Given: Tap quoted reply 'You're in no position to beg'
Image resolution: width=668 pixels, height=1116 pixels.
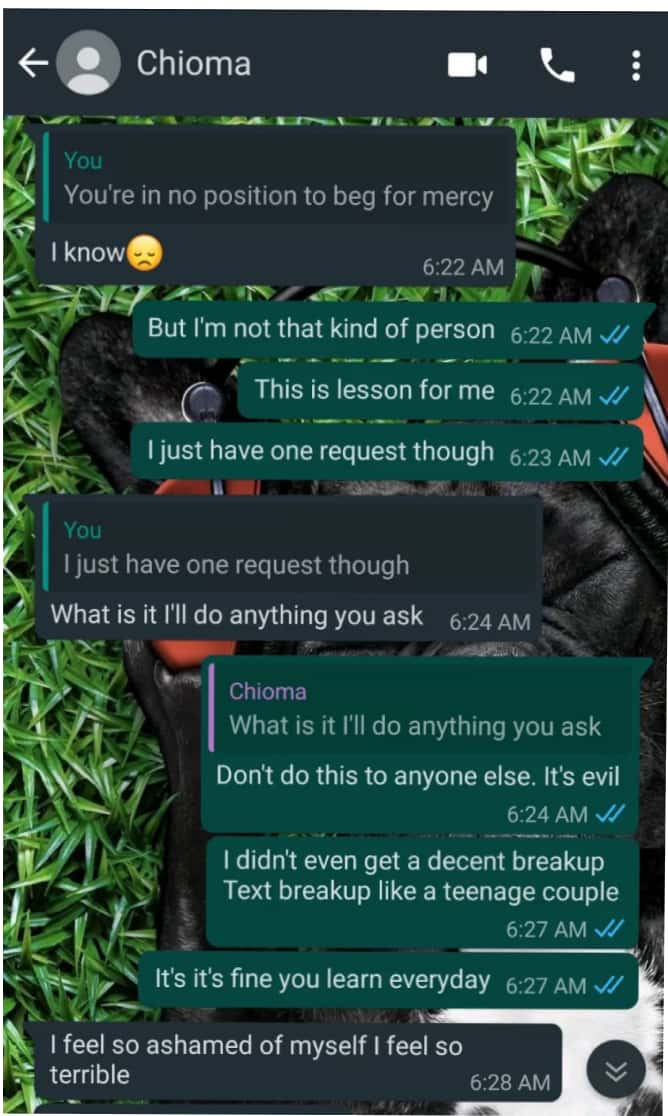Looking at the screenshot, I should pyautogui.click(x=278, y=178).
